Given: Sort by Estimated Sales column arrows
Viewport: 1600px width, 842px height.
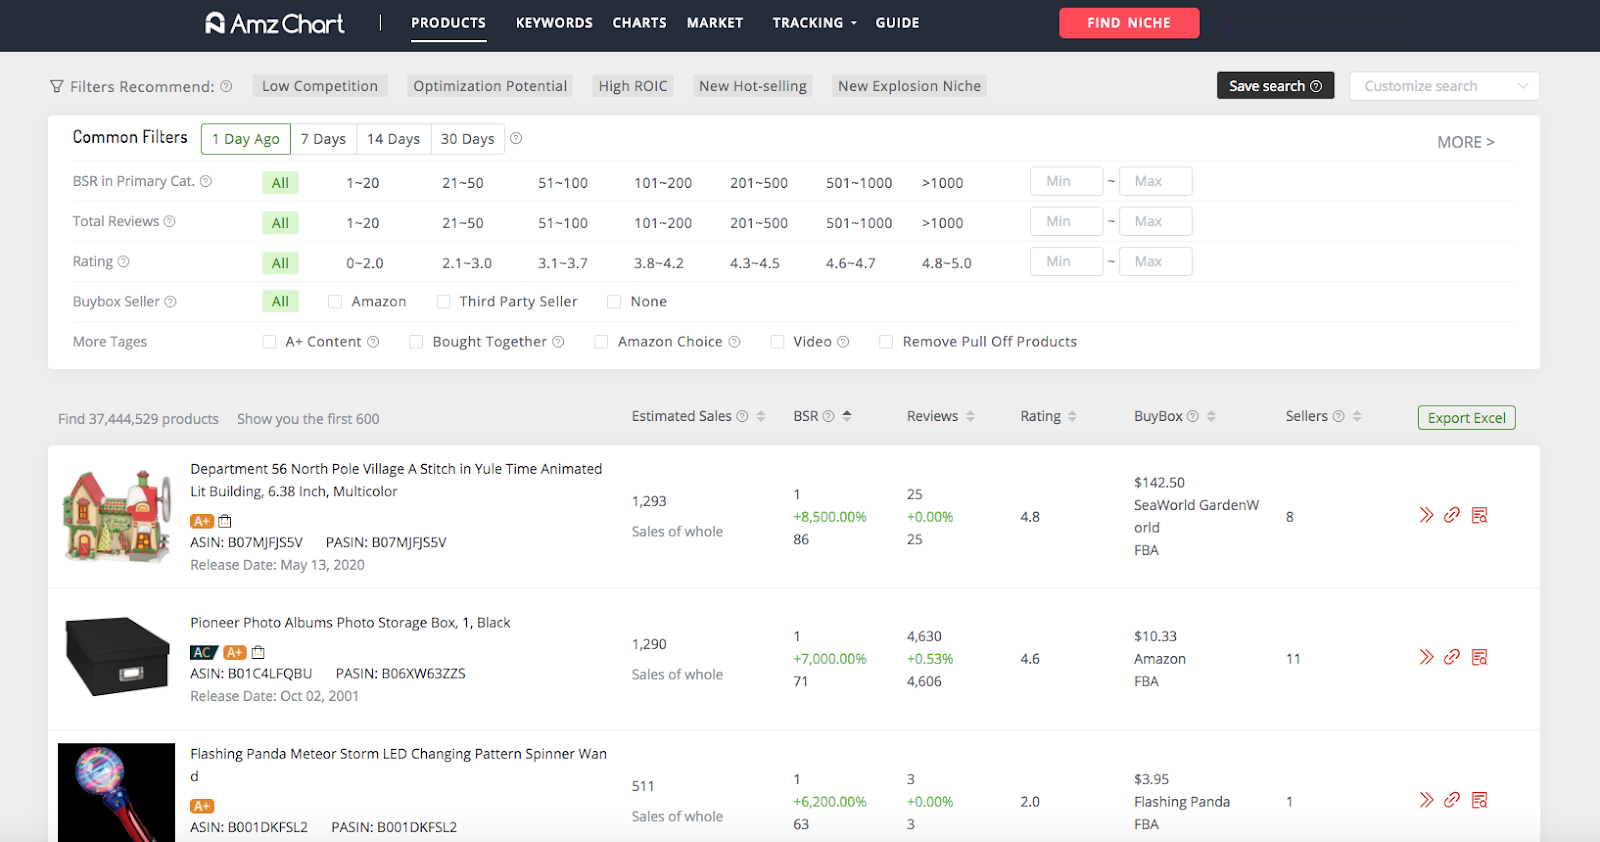Looking at the screenshot, I should coord(761,416).
